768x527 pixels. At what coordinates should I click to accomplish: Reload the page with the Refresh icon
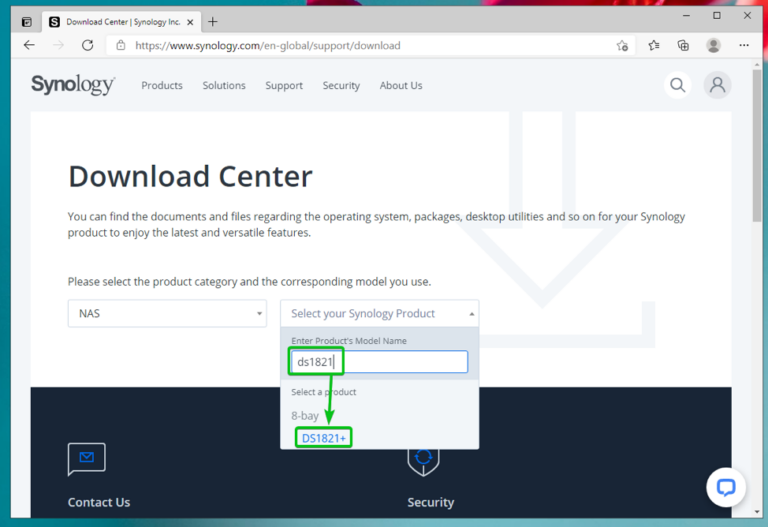88,46
